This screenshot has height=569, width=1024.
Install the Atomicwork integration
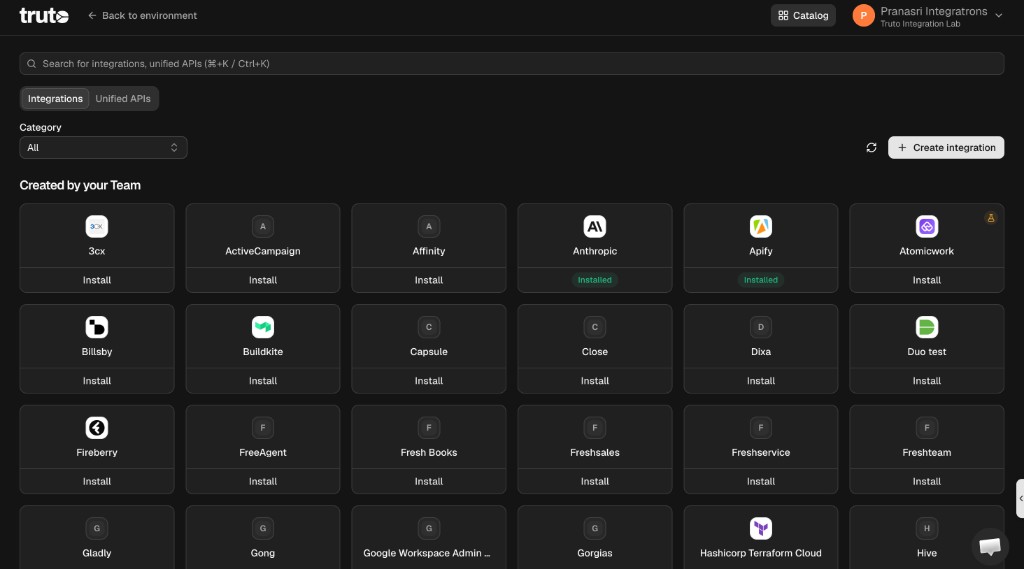click(926, 280)
